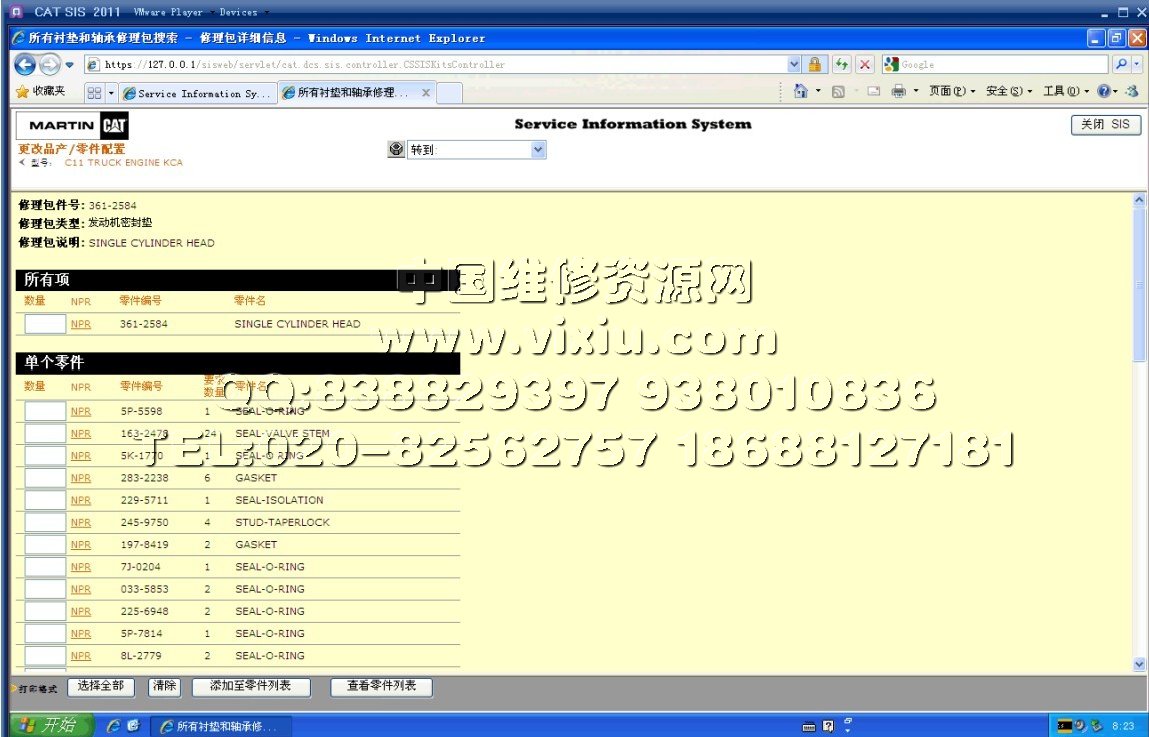Click the Home page icon
The image size is (1149, 737).
coord(800,92)
